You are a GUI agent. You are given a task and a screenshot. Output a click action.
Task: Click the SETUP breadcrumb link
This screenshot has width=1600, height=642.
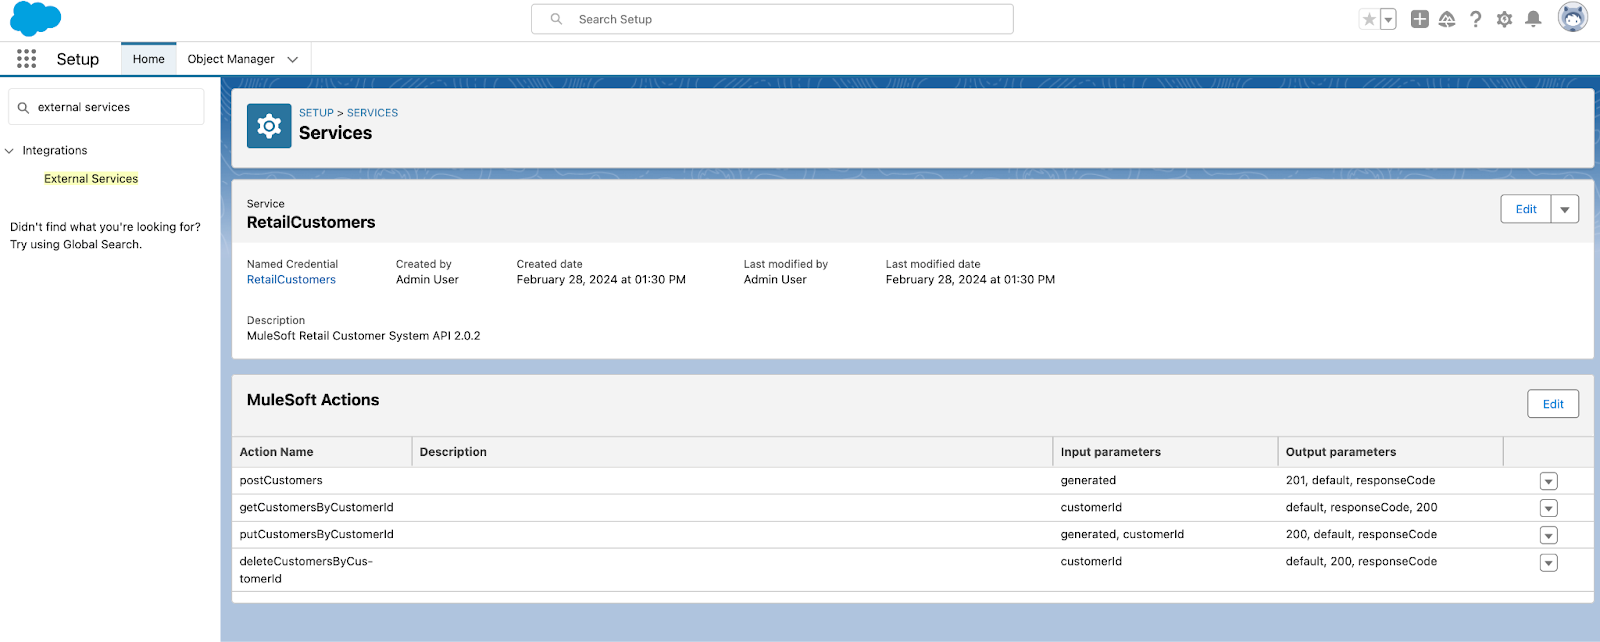(x=316, y=113)
